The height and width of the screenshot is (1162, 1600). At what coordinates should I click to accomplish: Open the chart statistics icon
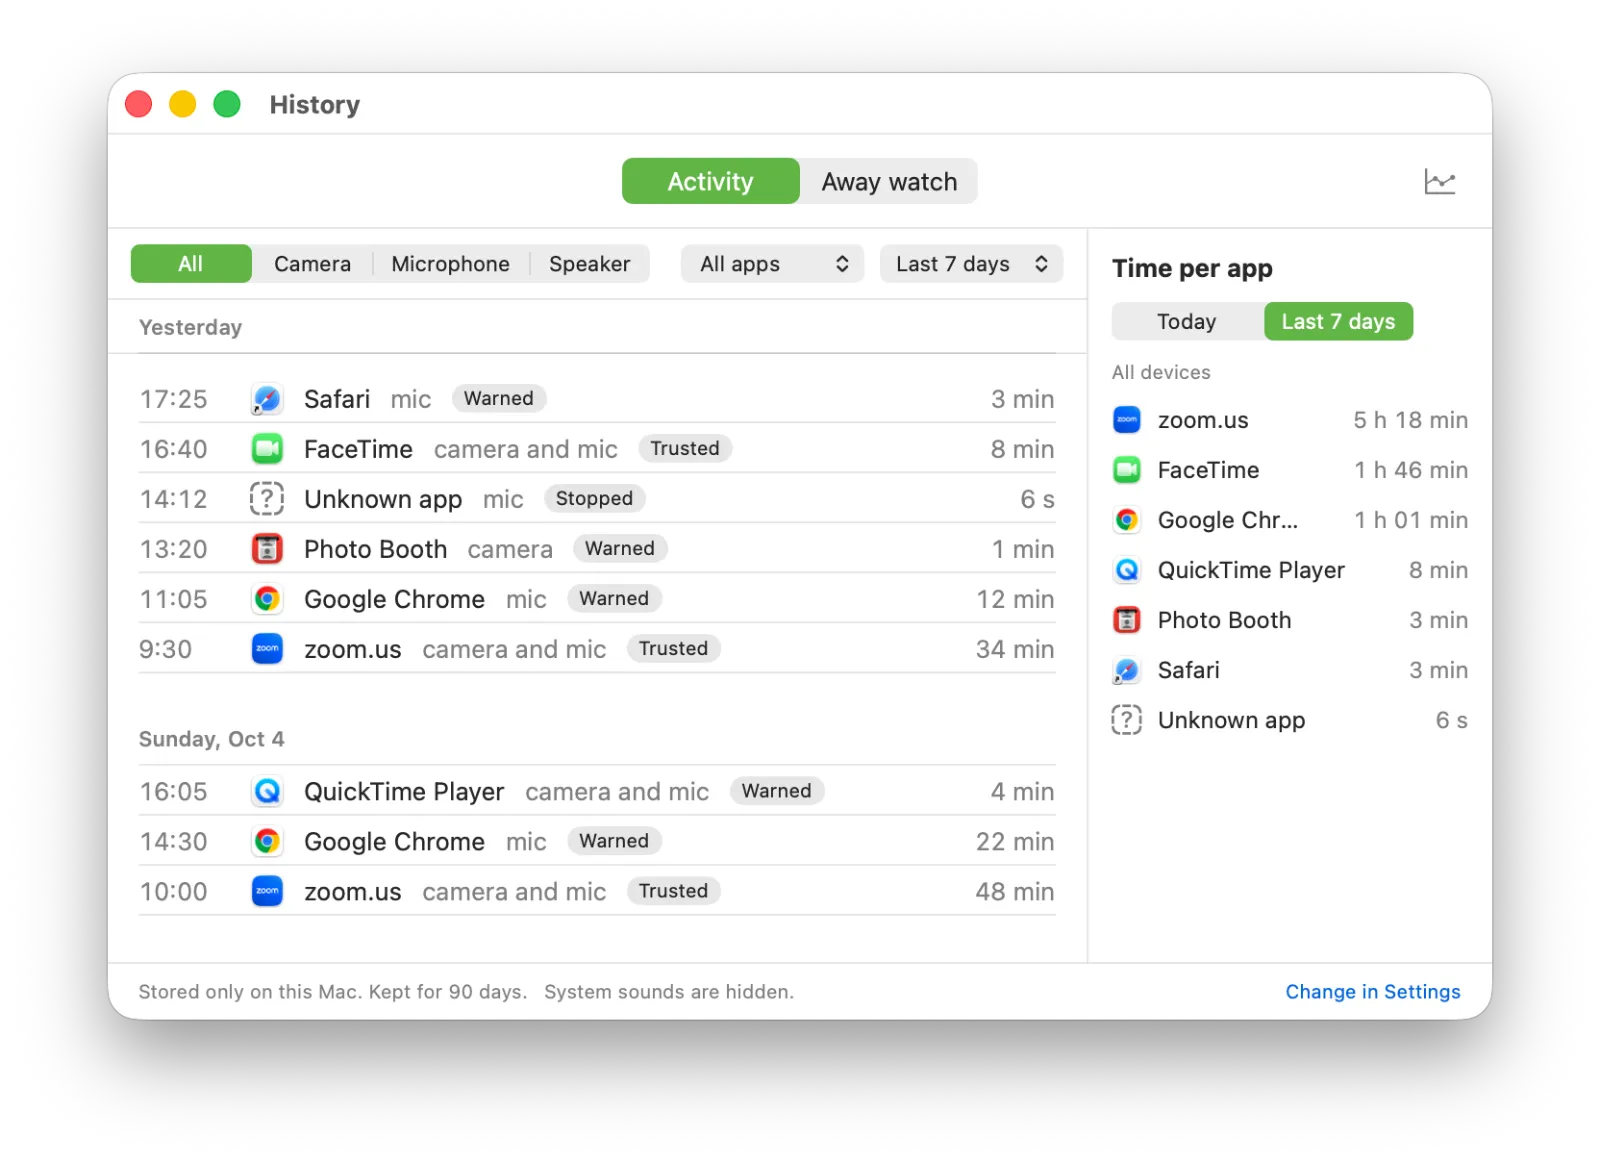[x=1439, y=182]
